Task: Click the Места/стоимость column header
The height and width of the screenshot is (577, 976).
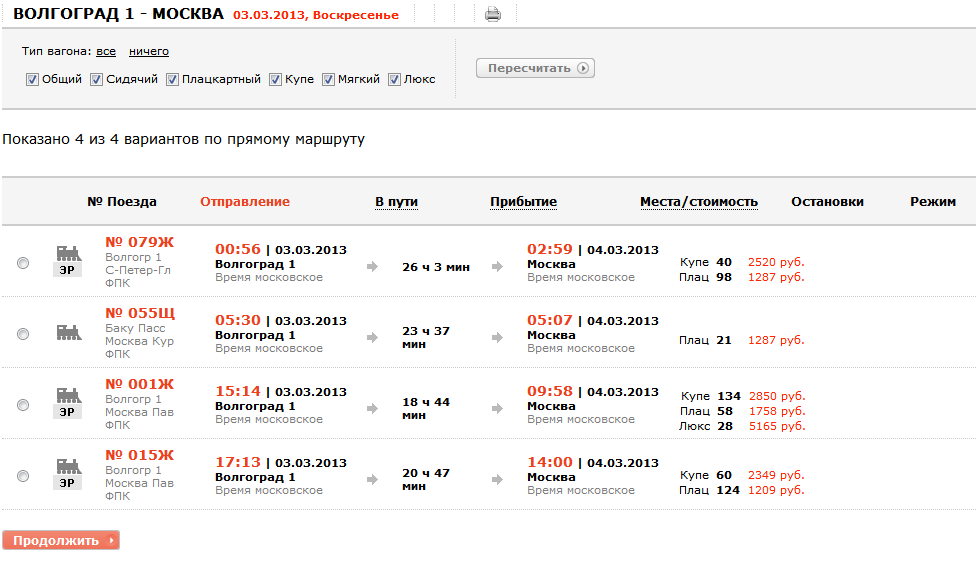Action: click(x=699, y=202)
